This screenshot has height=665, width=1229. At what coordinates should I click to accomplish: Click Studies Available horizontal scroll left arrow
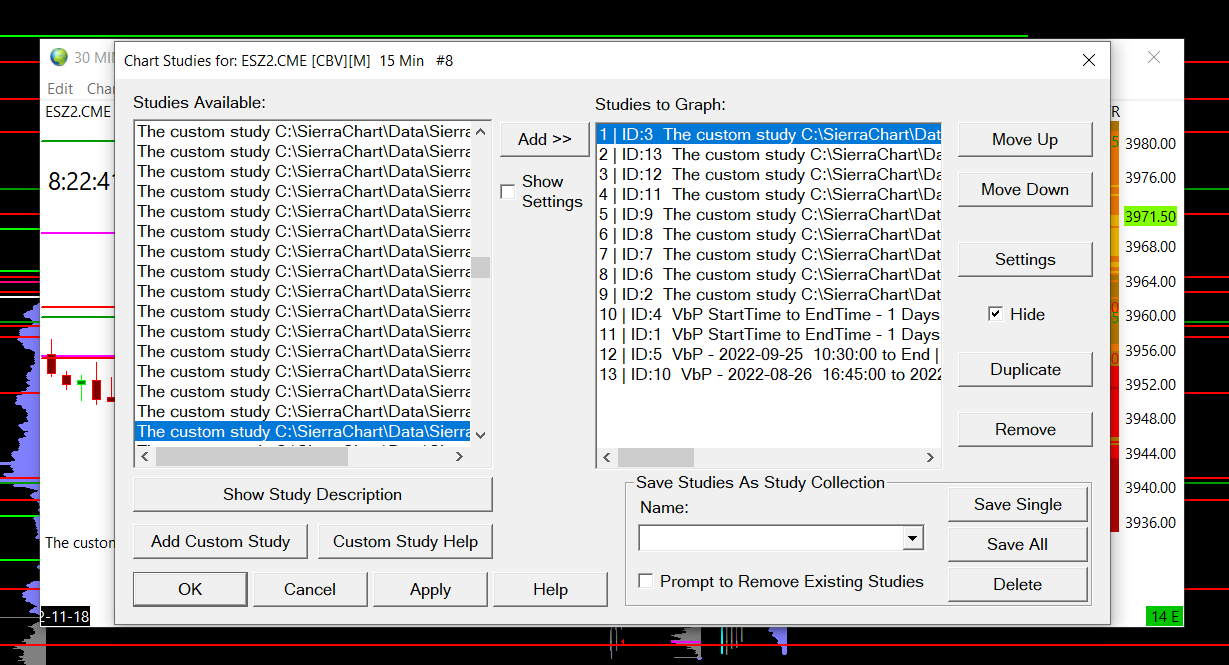pos(145,457)
